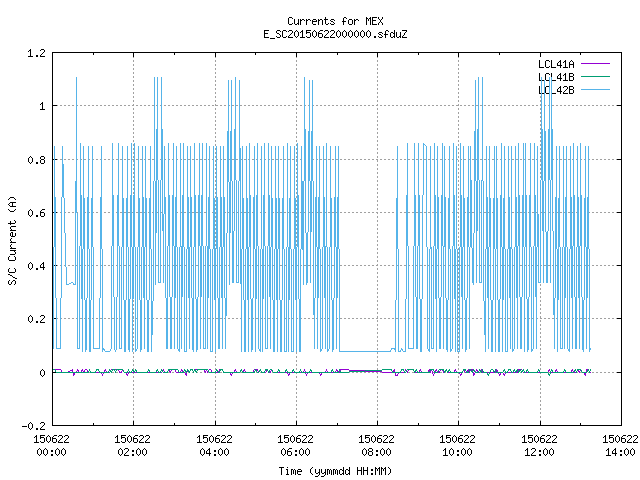Click the x-axis tick 150622 00:00
This screenshot has height=480, width=640.
point(51,446)
